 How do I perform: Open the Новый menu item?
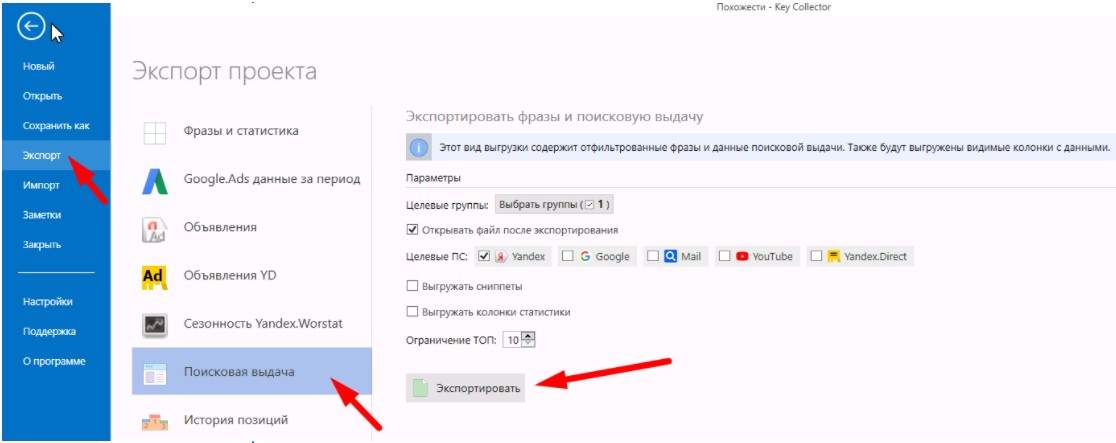click(x=39, y=66)
